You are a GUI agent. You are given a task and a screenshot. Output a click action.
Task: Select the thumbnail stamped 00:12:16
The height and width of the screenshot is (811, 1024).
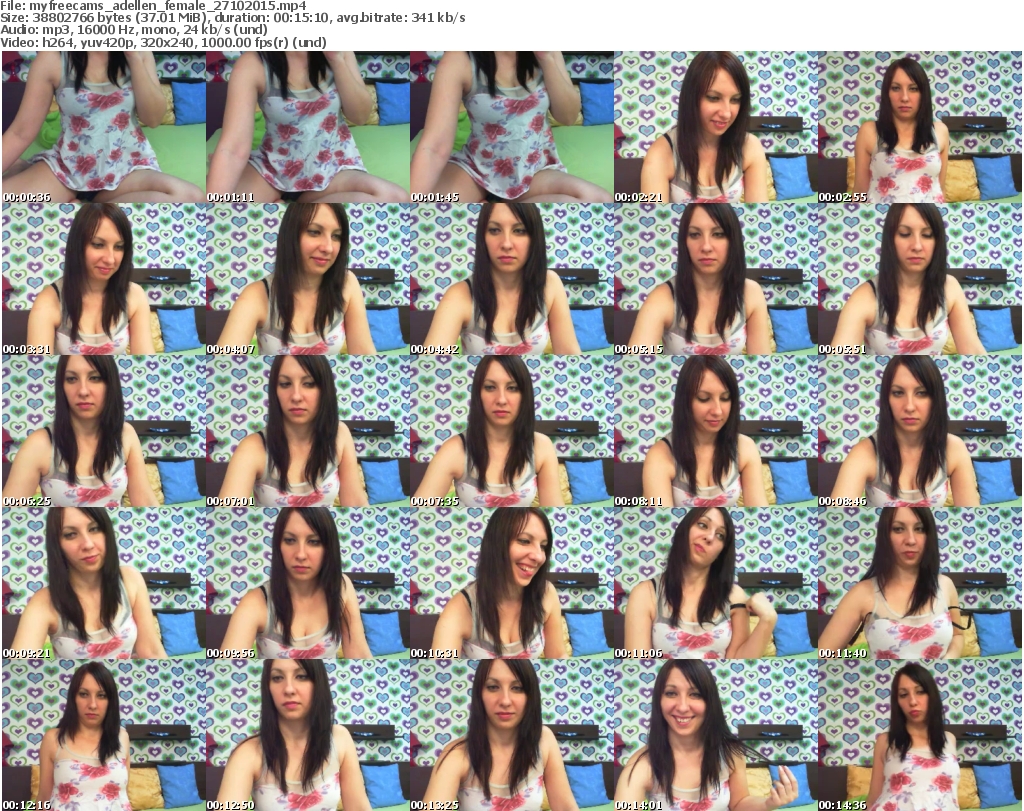[104, 735]
